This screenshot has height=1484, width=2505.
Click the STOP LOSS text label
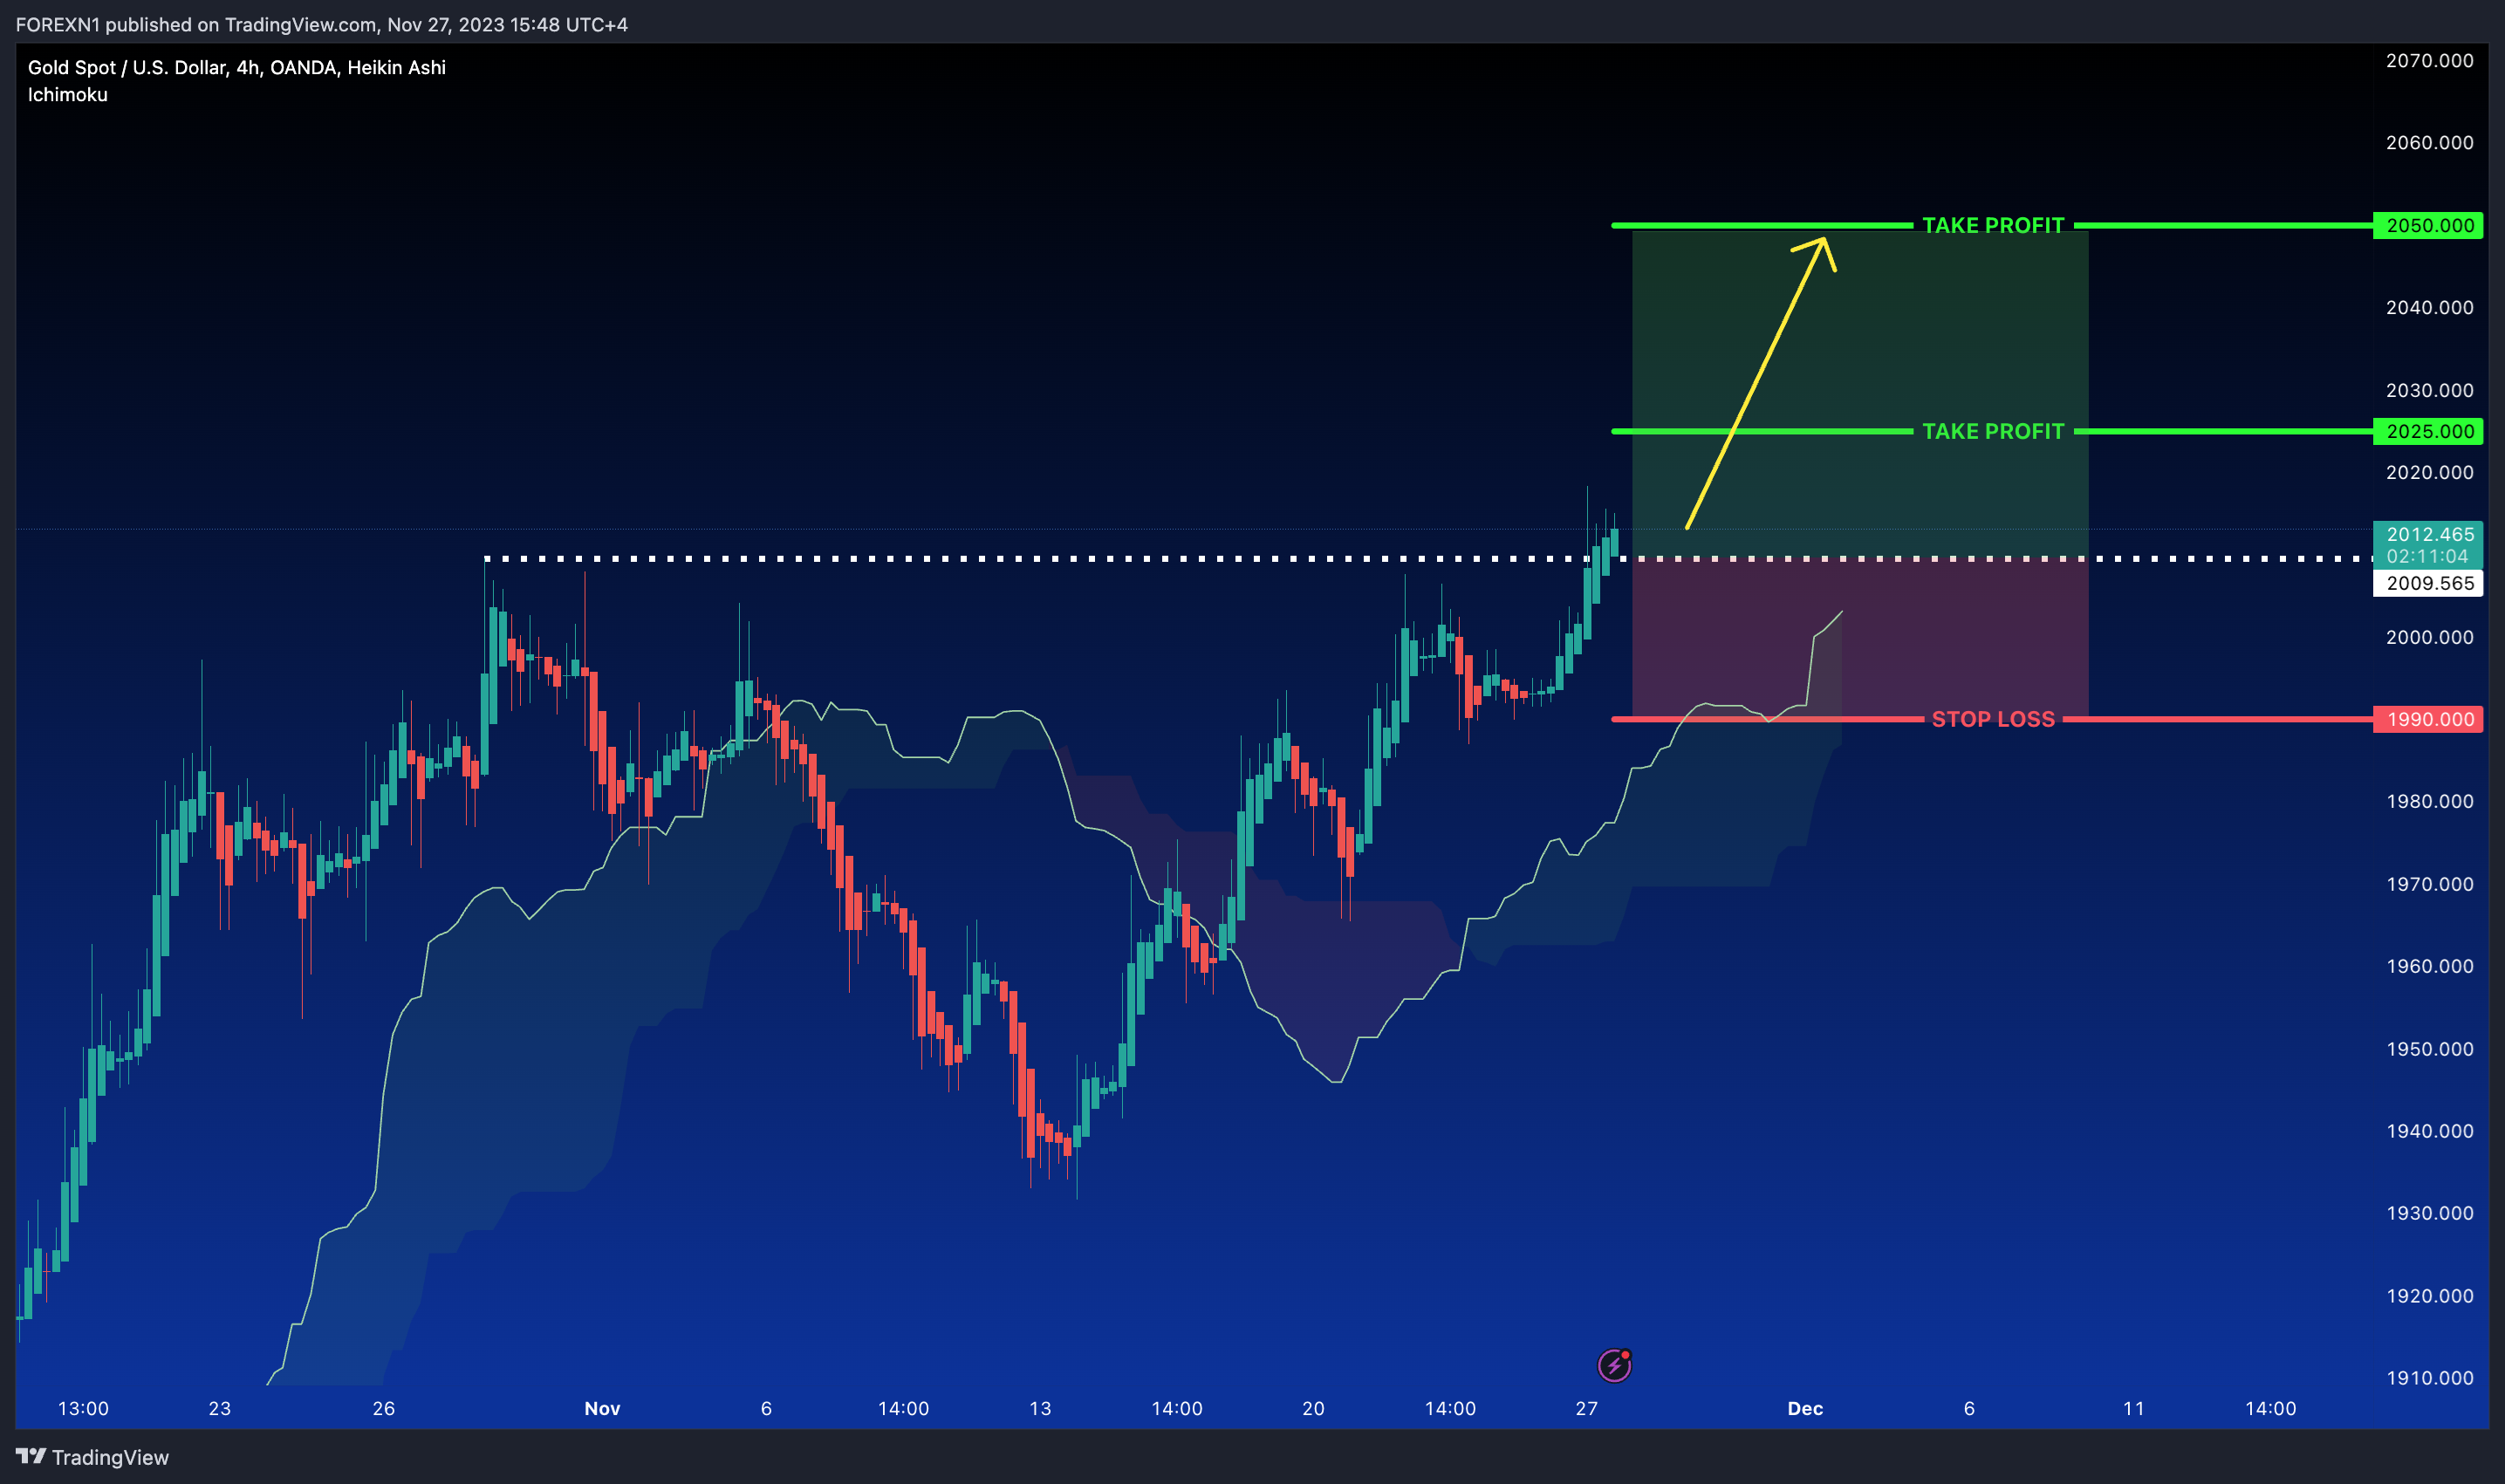click(x=1993, y=719)
